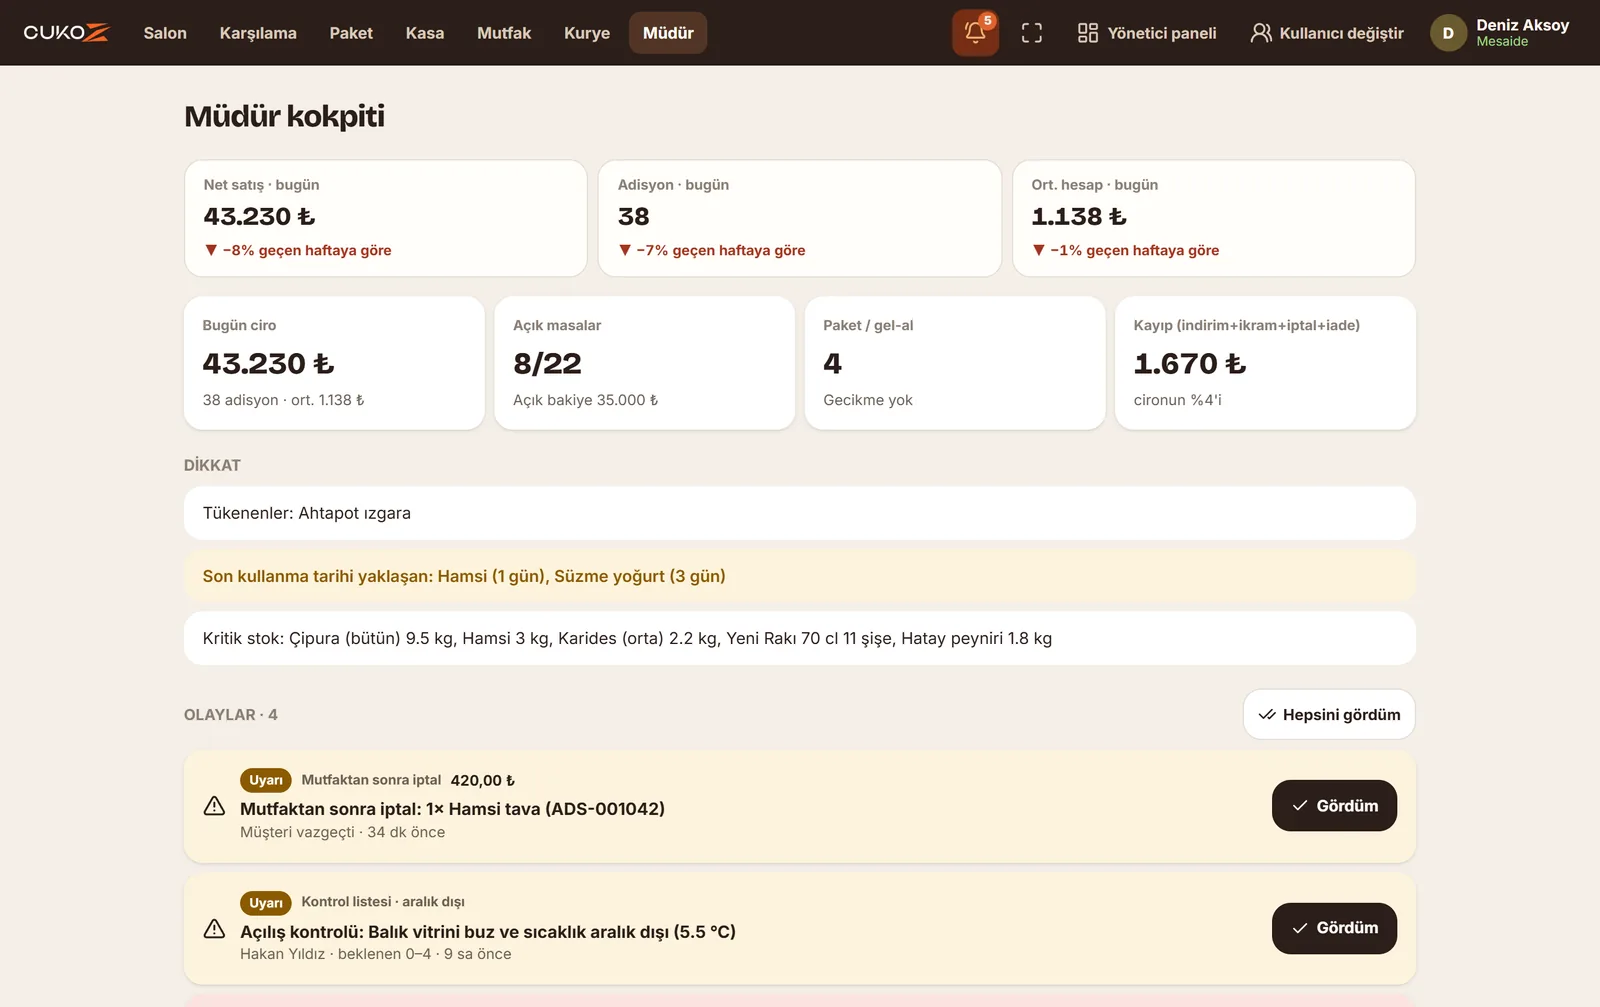
Task: Click the CUKO logo
Action: point(66,33)
